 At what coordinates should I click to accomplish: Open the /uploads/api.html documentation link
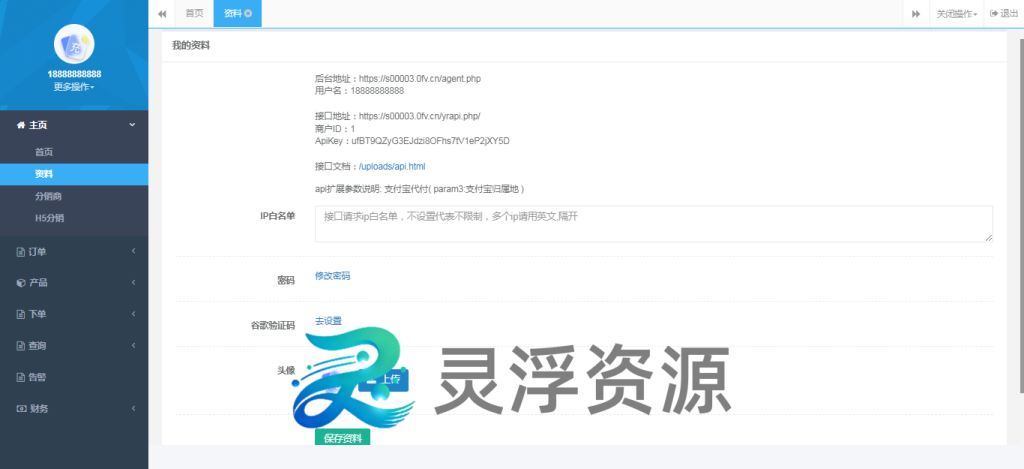[392, 167]
